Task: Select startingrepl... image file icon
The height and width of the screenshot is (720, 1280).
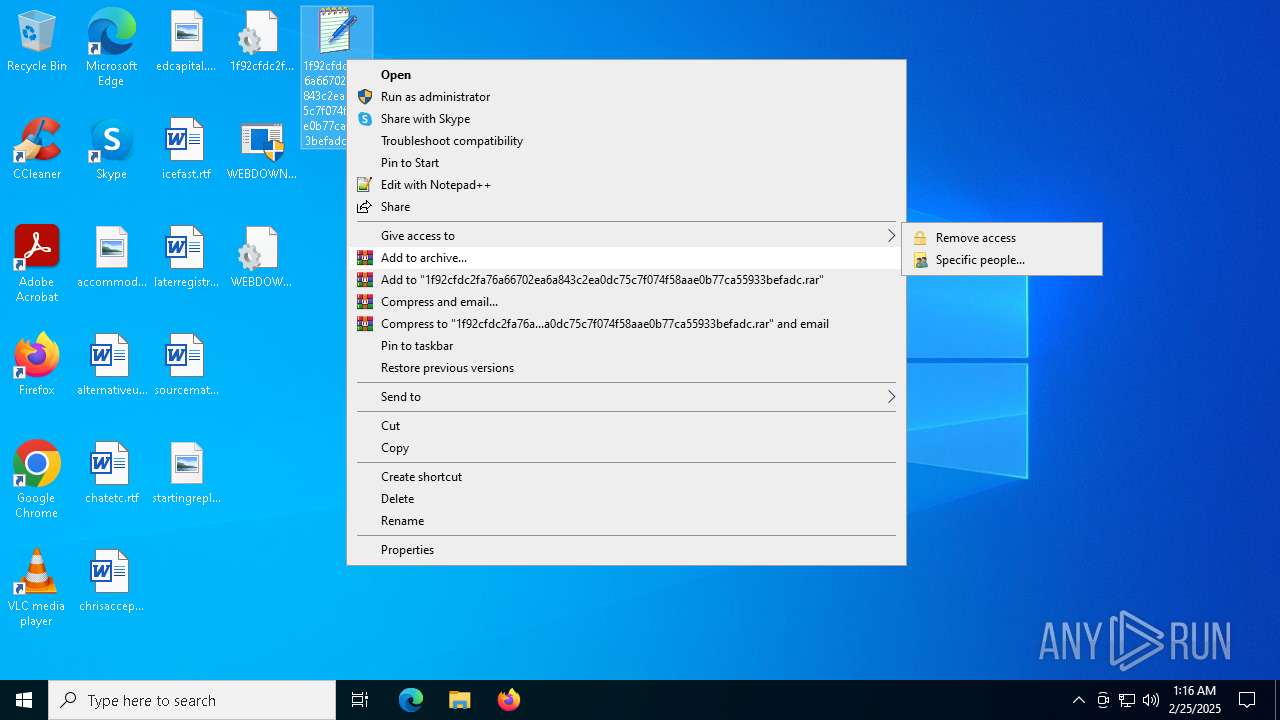Action: tap(186, 474)
